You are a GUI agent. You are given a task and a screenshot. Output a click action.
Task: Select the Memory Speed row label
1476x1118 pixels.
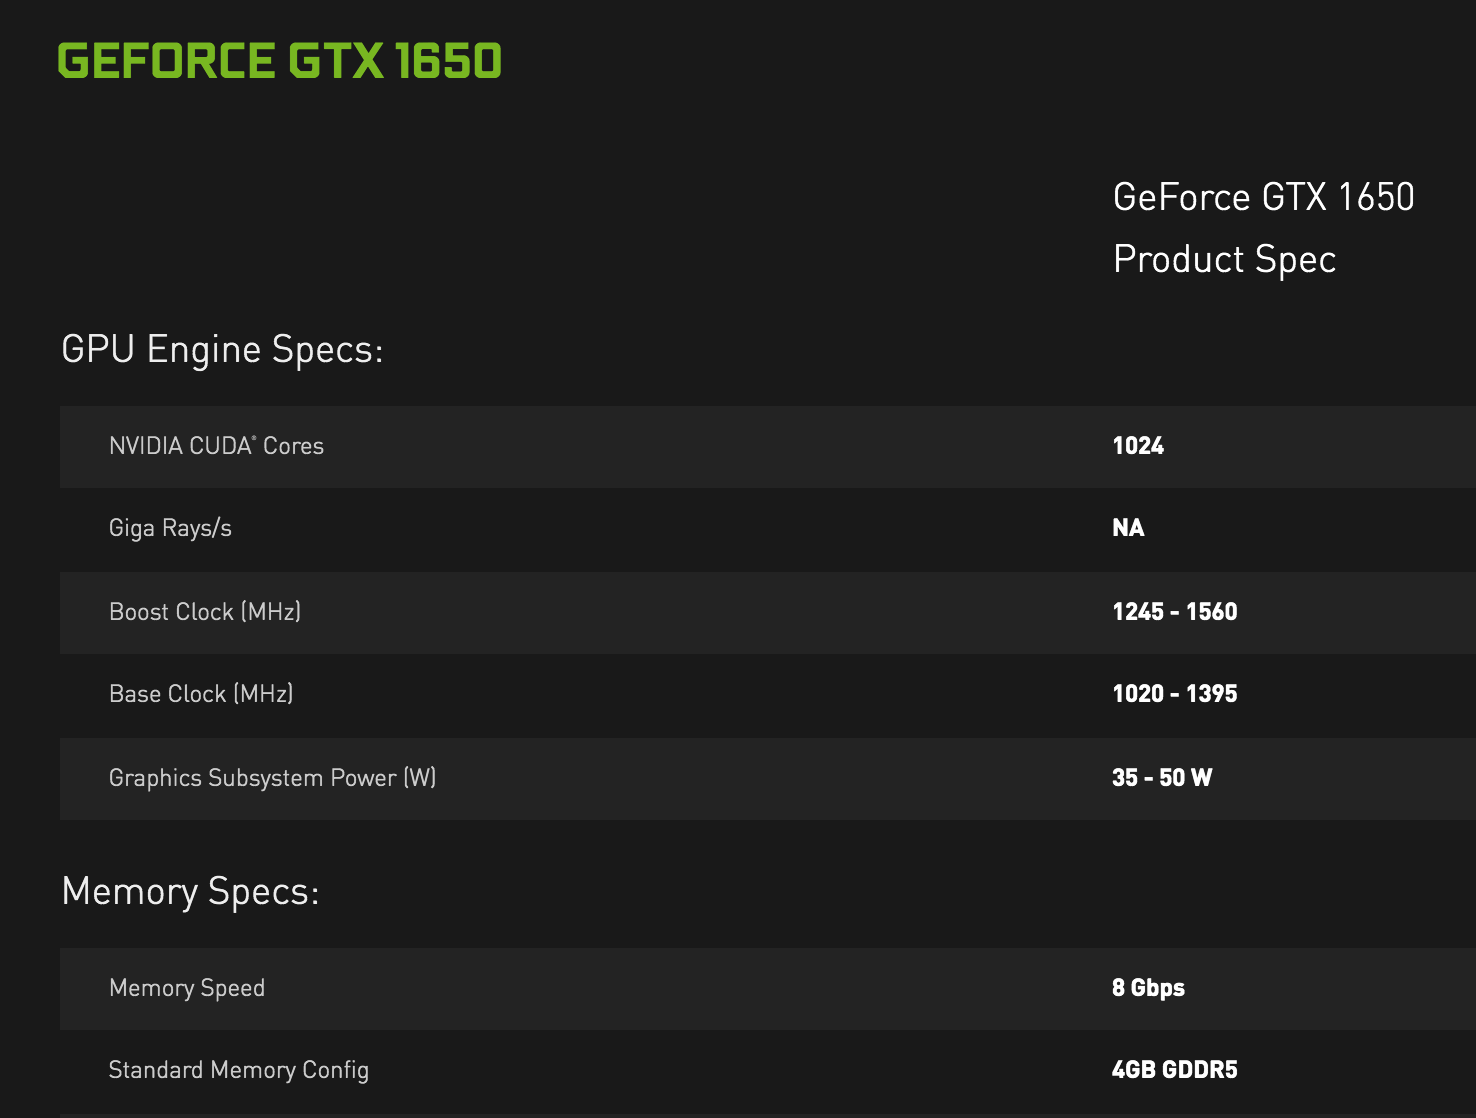tap(187, 988)
